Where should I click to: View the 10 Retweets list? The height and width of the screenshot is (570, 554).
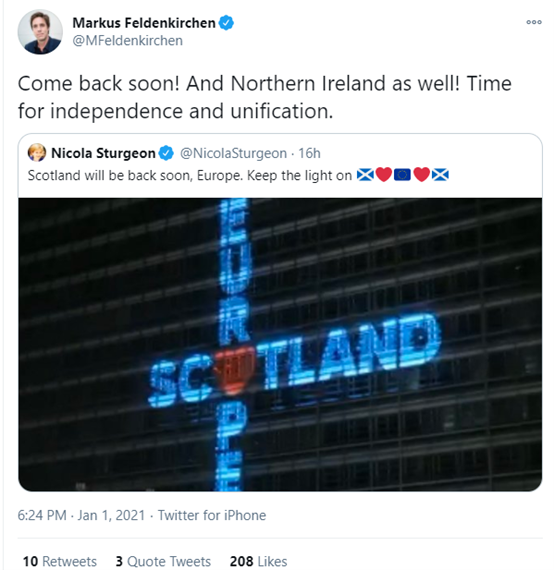click(60, 561)
